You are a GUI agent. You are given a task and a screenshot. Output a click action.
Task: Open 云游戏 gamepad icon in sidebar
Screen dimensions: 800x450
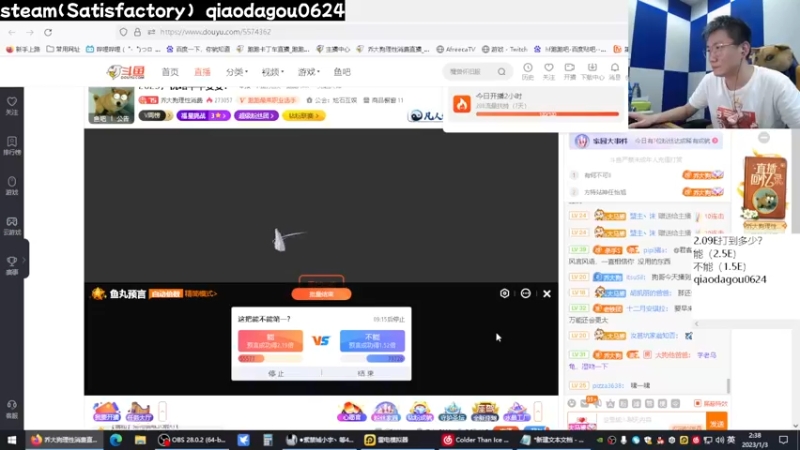[12, 226]
